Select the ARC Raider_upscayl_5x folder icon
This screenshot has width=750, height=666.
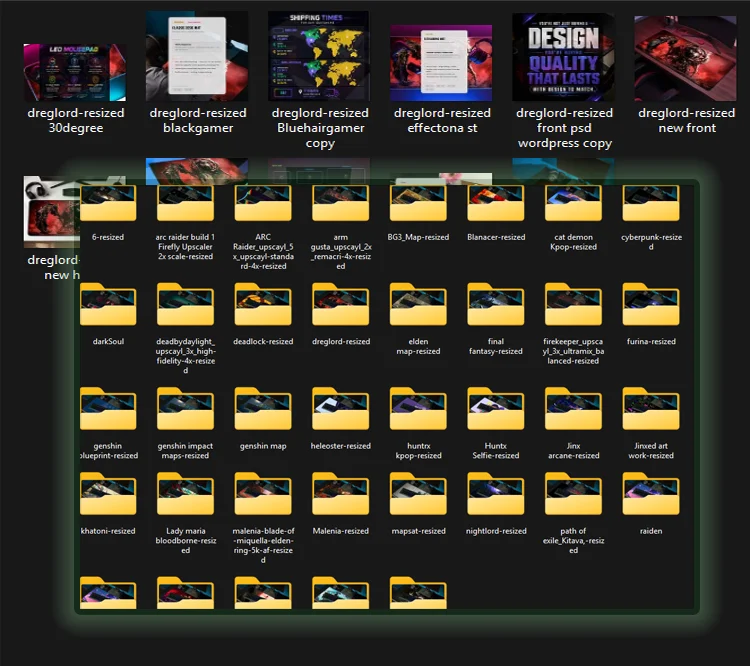pos(263,203)
